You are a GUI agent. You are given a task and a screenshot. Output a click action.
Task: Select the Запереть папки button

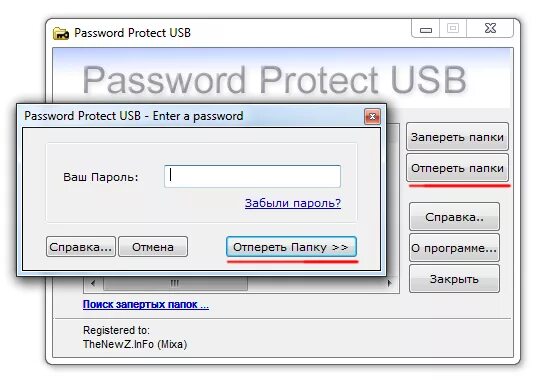(x=457, y=137)
